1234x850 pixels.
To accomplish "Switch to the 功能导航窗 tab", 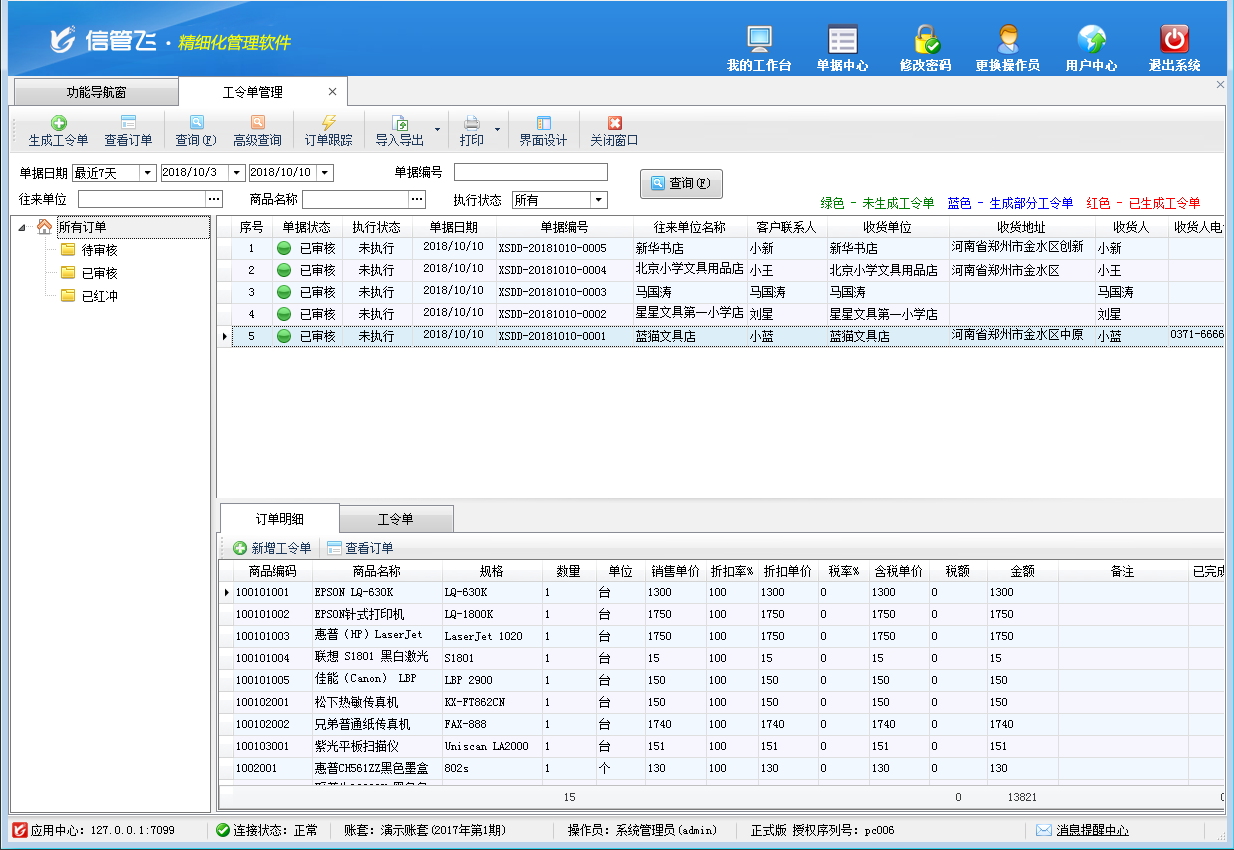I will 96,92.
